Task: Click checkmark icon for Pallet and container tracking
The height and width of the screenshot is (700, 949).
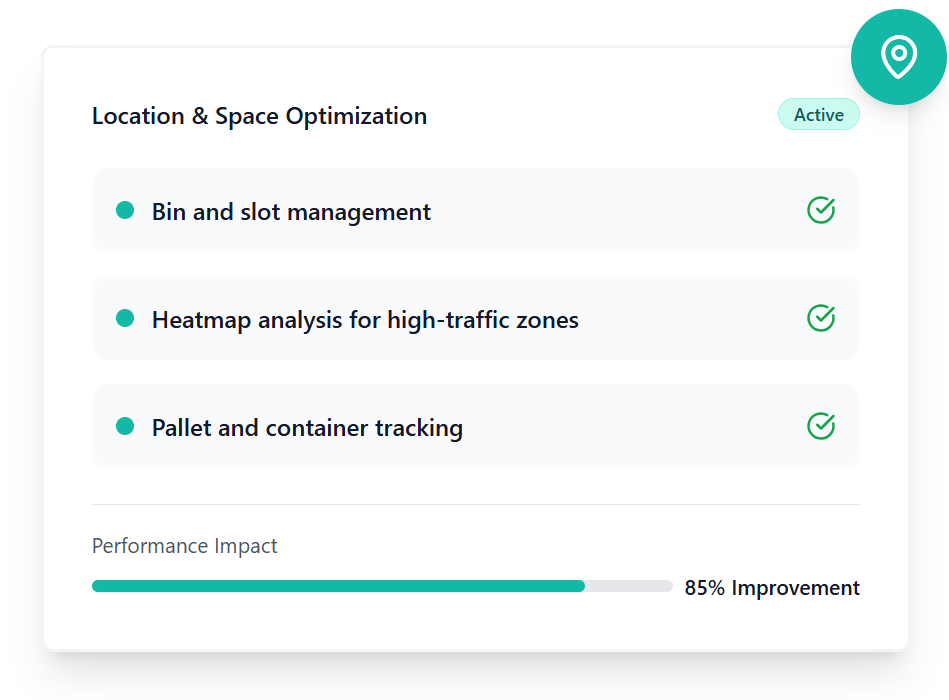Action: pyautogui.click(x=821, y=427)
